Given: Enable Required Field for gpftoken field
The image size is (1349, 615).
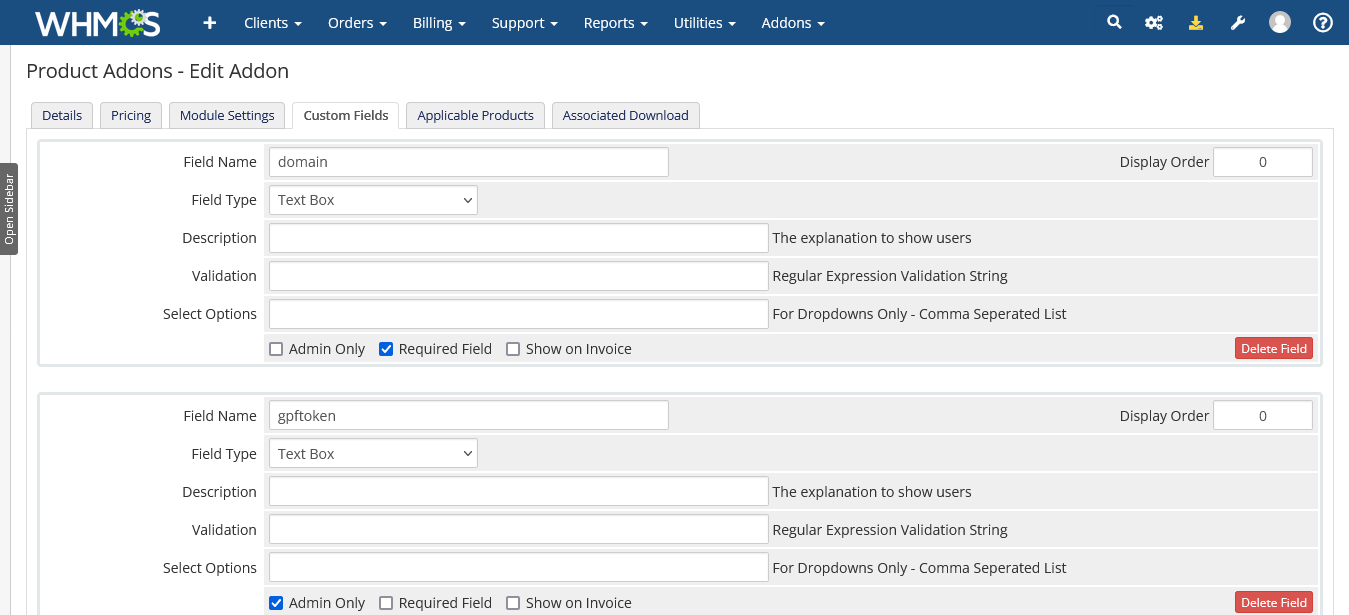Looking at the screenshot, I should coord(386,603).
